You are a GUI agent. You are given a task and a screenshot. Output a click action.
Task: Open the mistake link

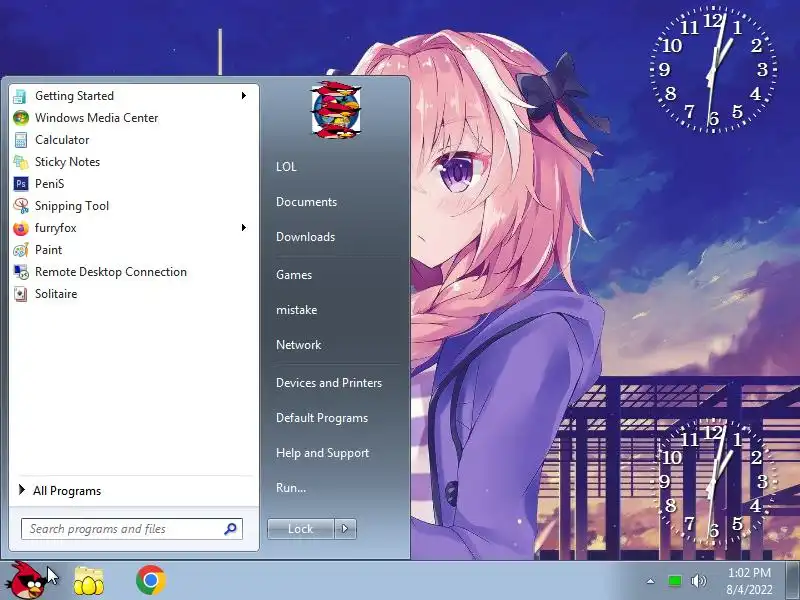[296, 310]
